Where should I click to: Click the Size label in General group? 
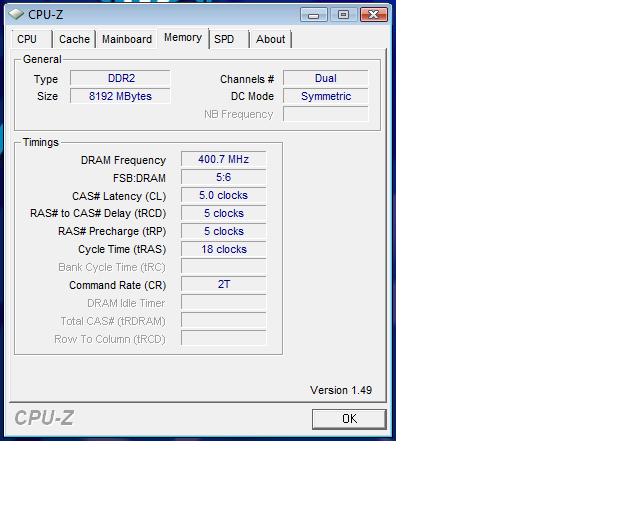pos(47,96)
